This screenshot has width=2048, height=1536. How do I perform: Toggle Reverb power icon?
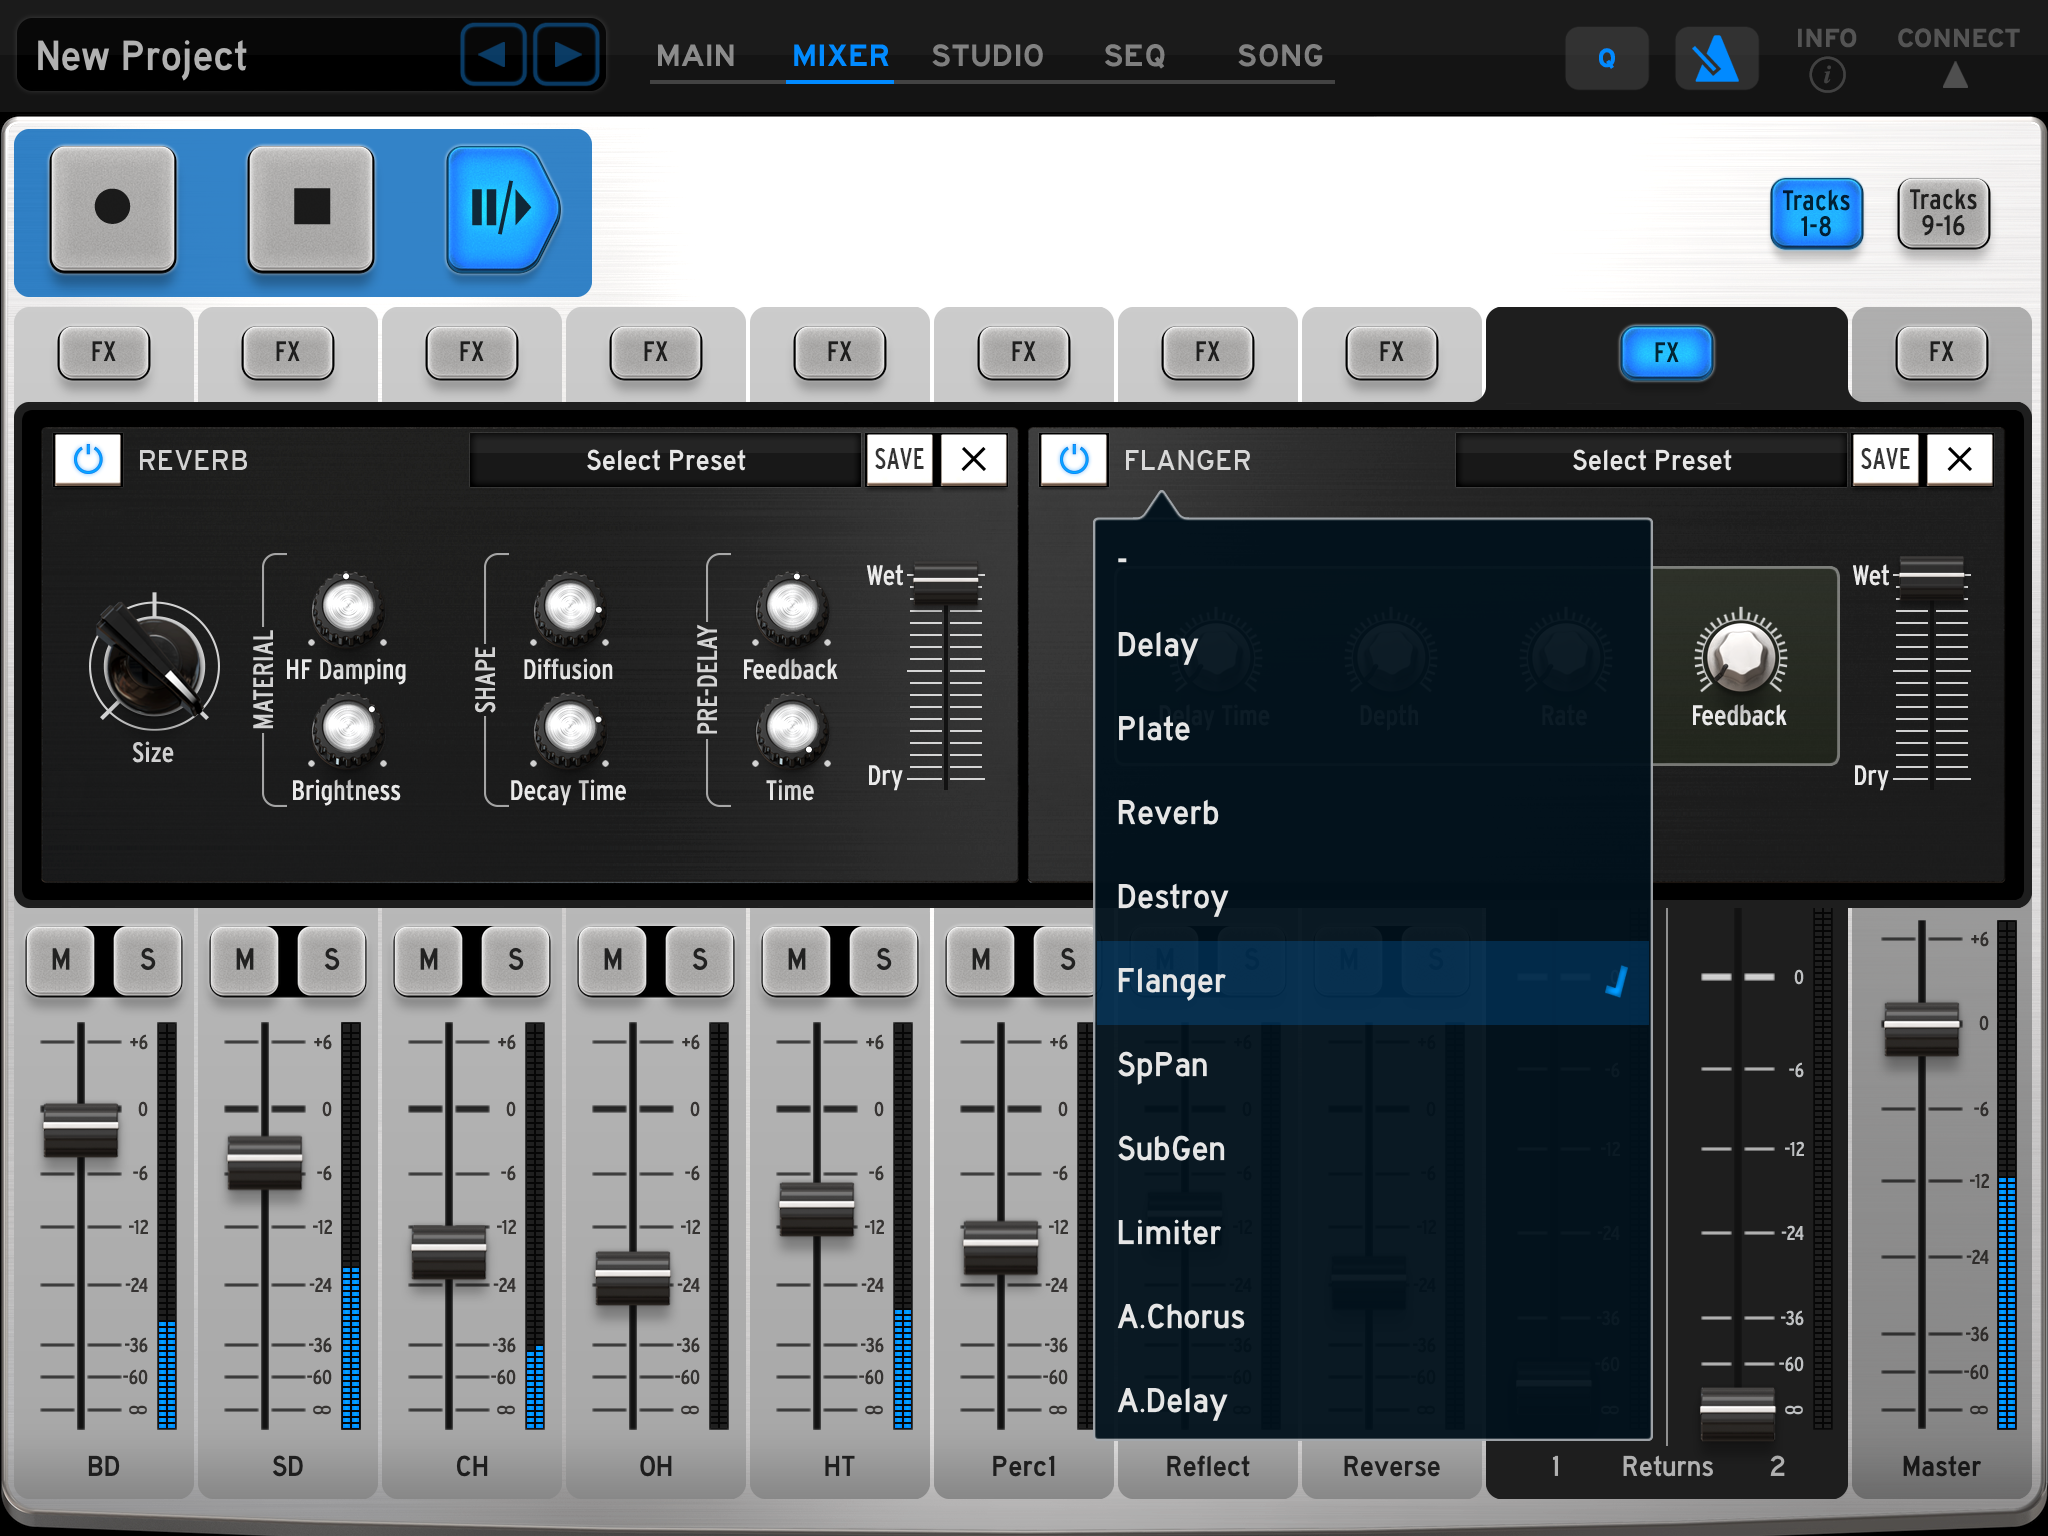(x=88, y=460)
